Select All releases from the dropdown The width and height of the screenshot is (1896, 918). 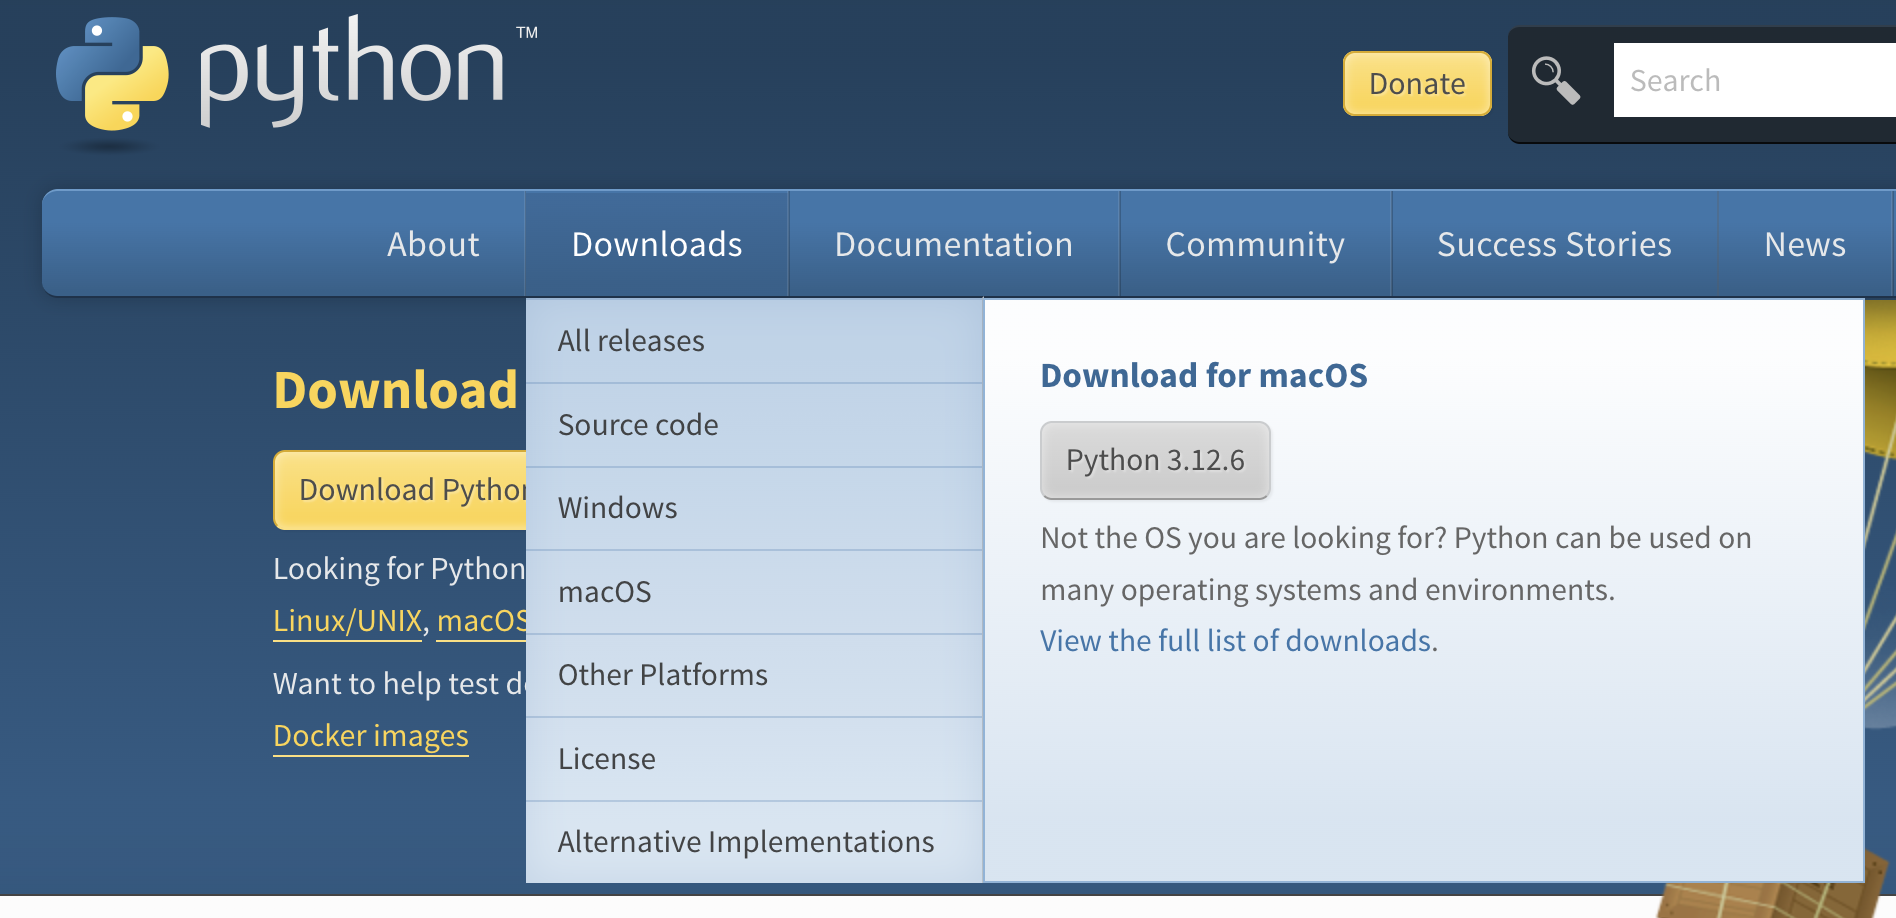click(754, 341)
